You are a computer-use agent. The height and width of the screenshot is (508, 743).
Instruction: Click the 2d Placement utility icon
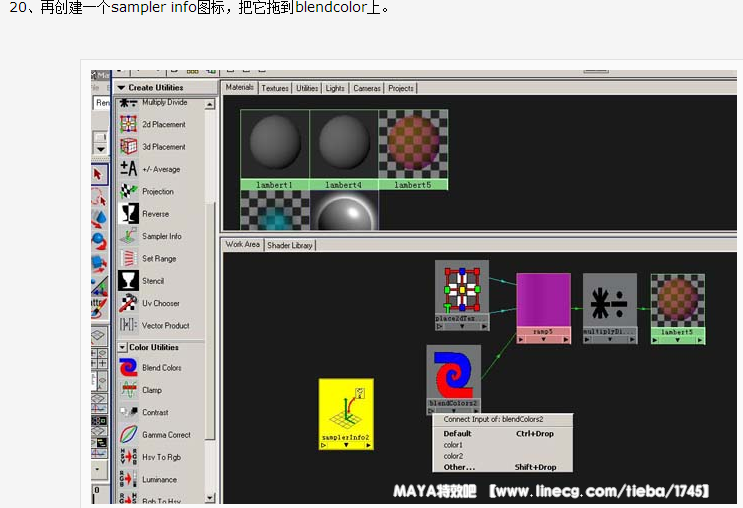(x=129, y=125)
